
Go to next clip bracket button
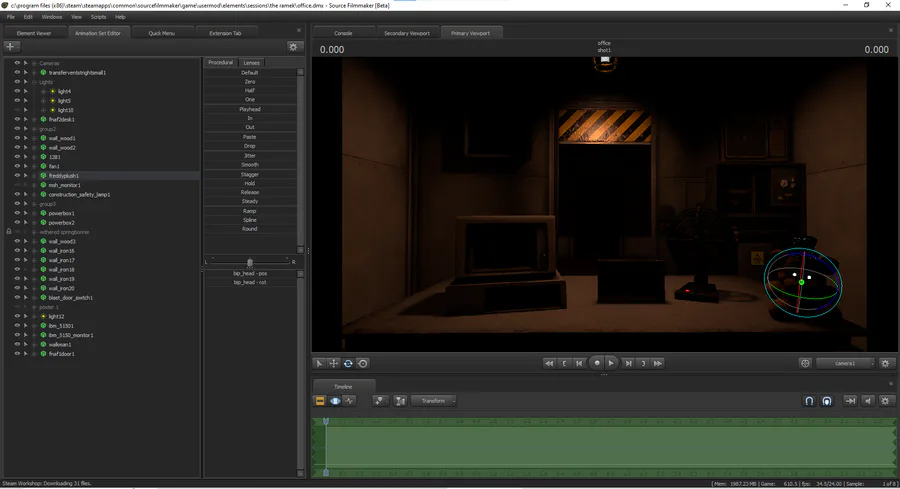pyautogui.click(x=643, y=363)
